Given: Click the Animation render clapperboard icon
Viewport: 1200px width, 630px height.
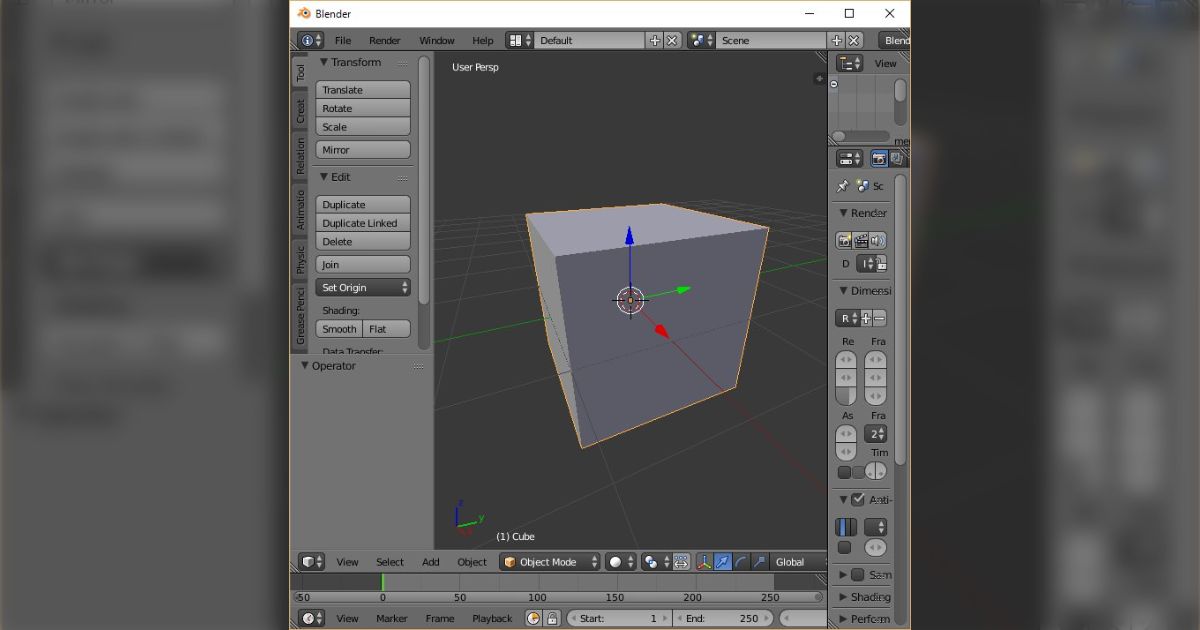Looking at the screenshot, I should pos(861,240).
